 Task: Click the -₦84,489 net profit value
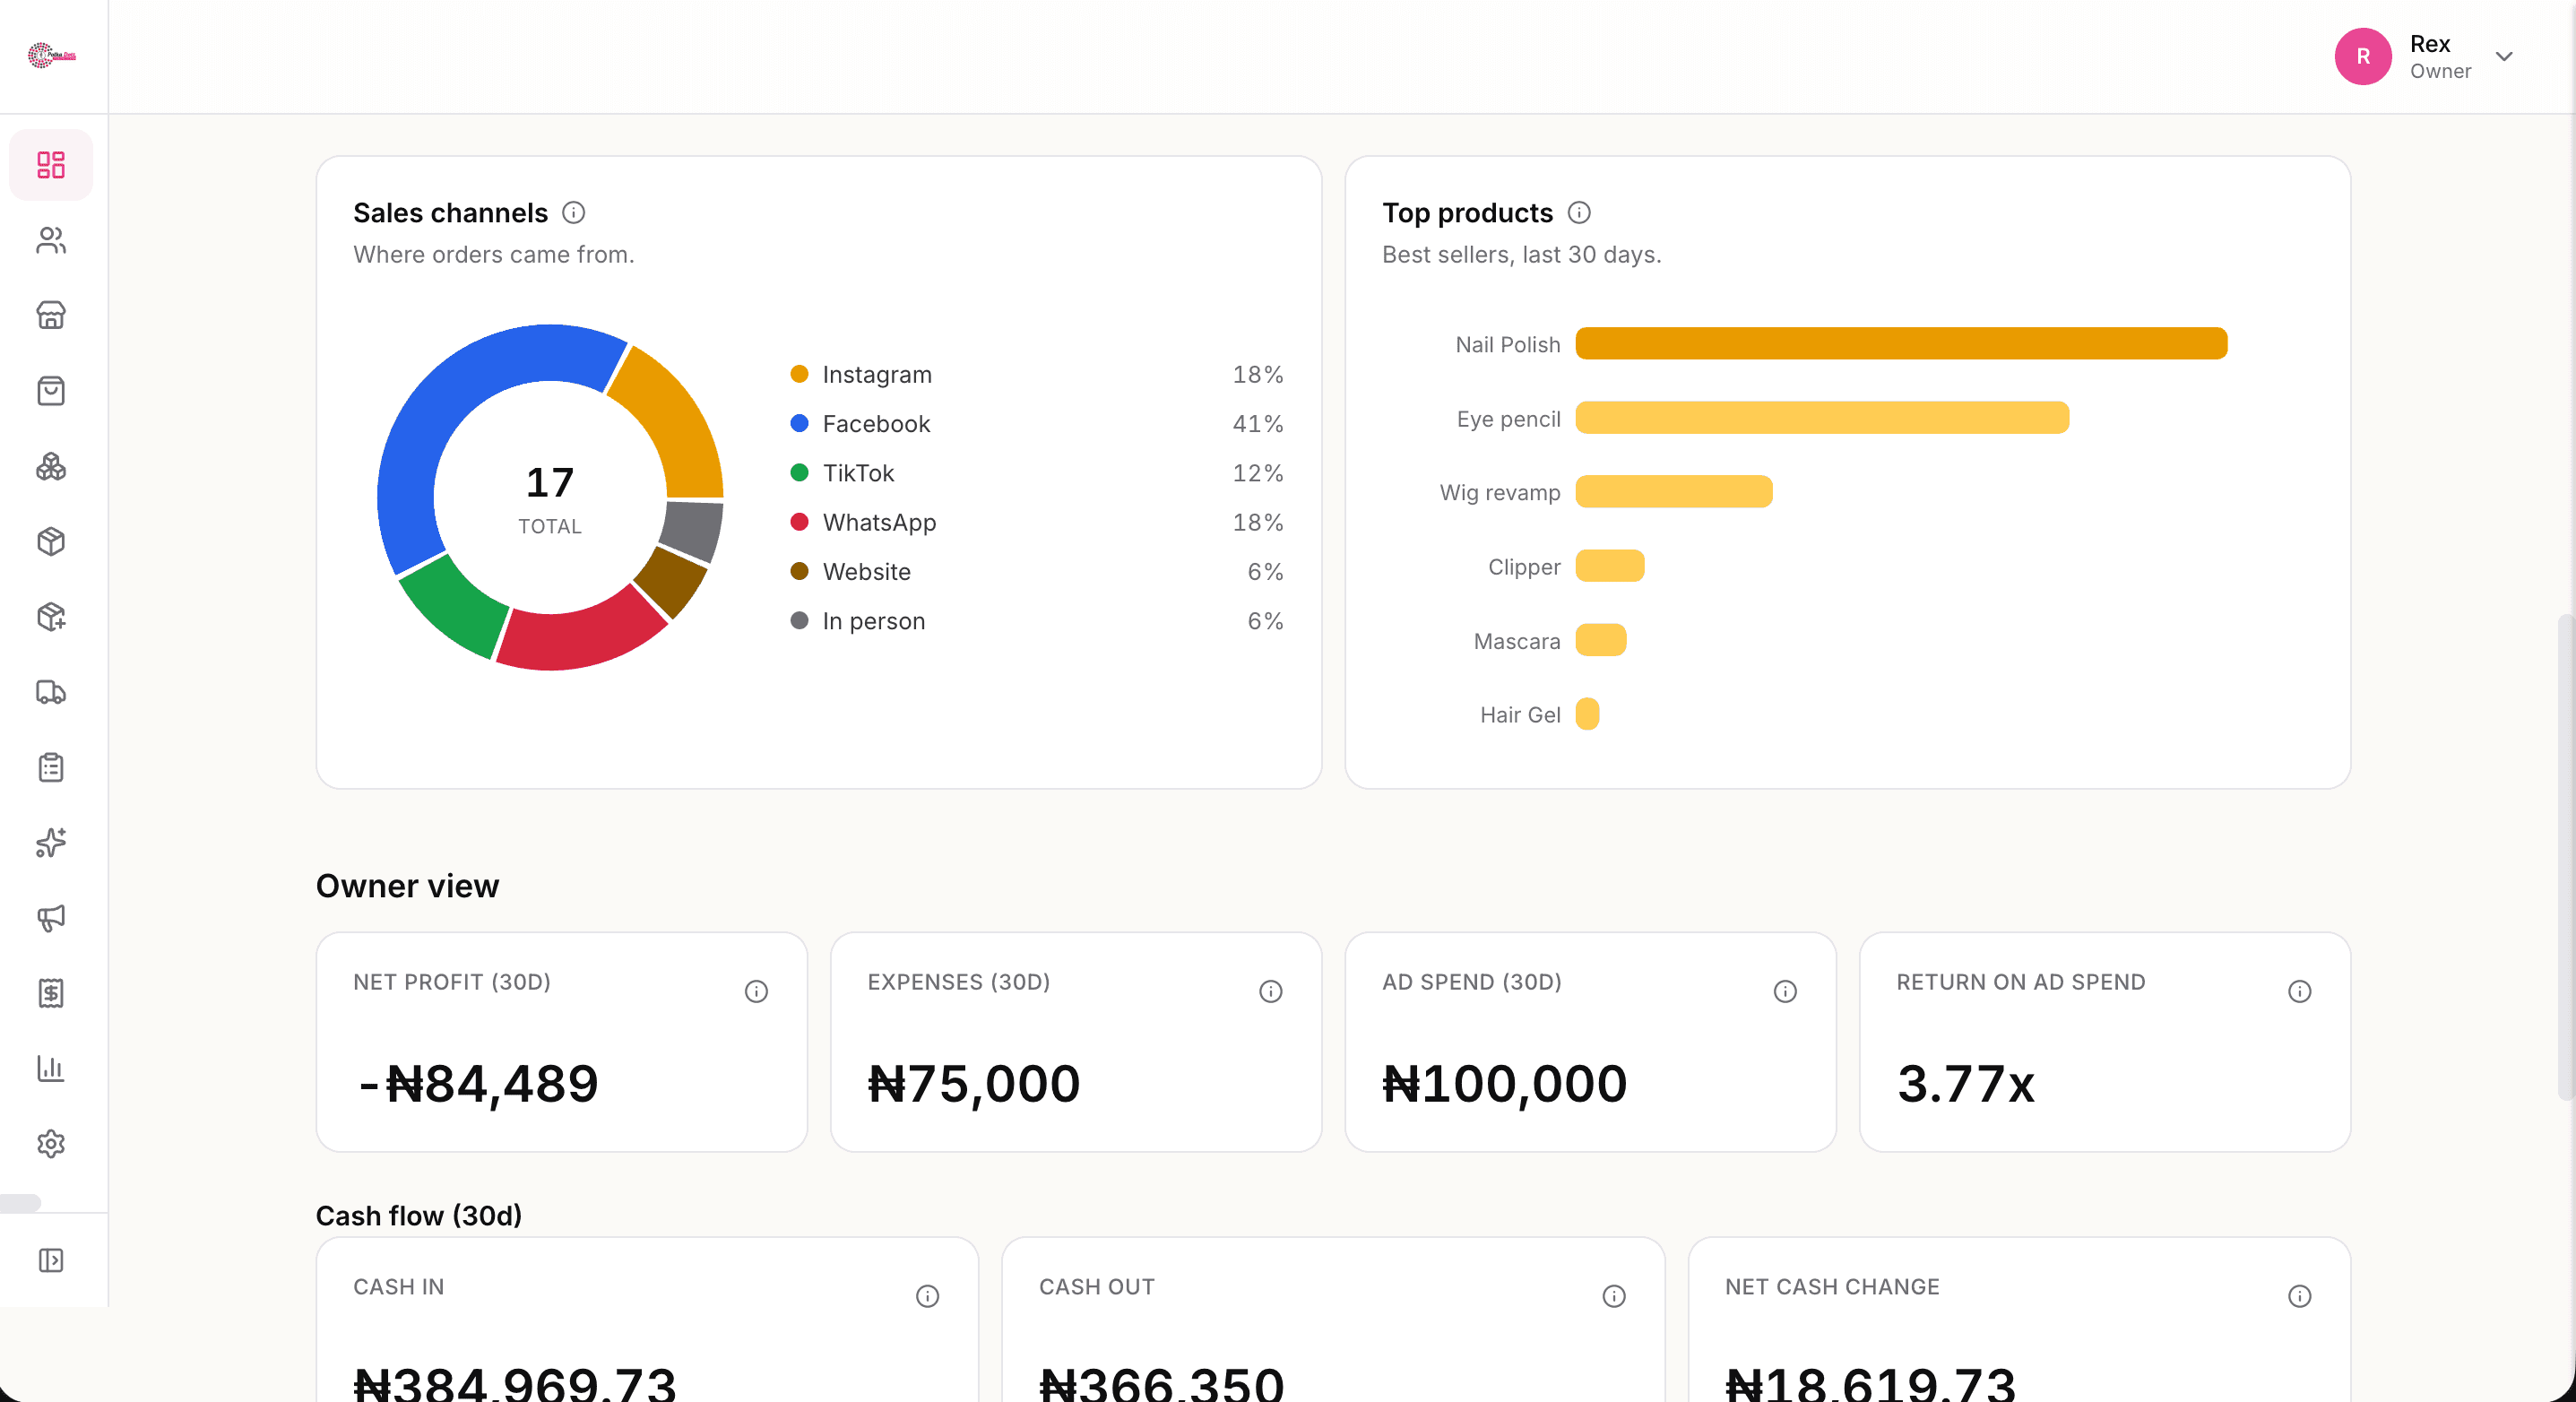(477, 1084)
